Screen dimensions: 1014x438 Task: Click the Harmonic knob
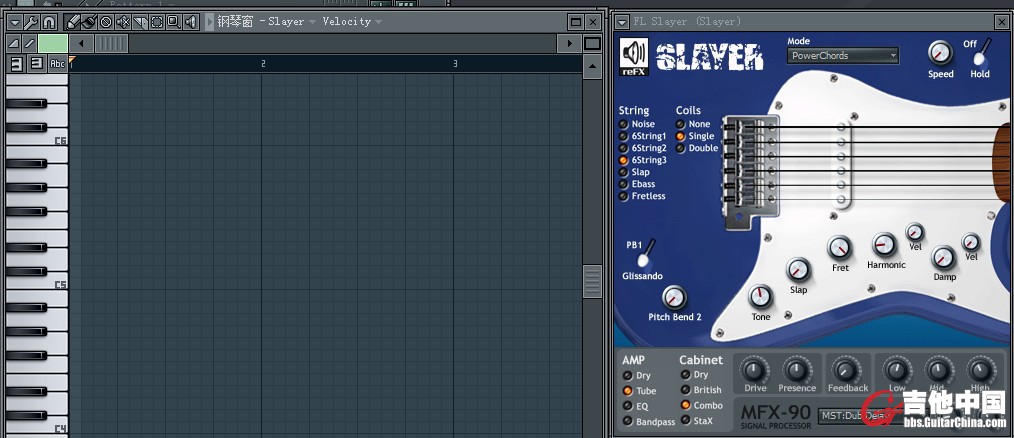884,245
